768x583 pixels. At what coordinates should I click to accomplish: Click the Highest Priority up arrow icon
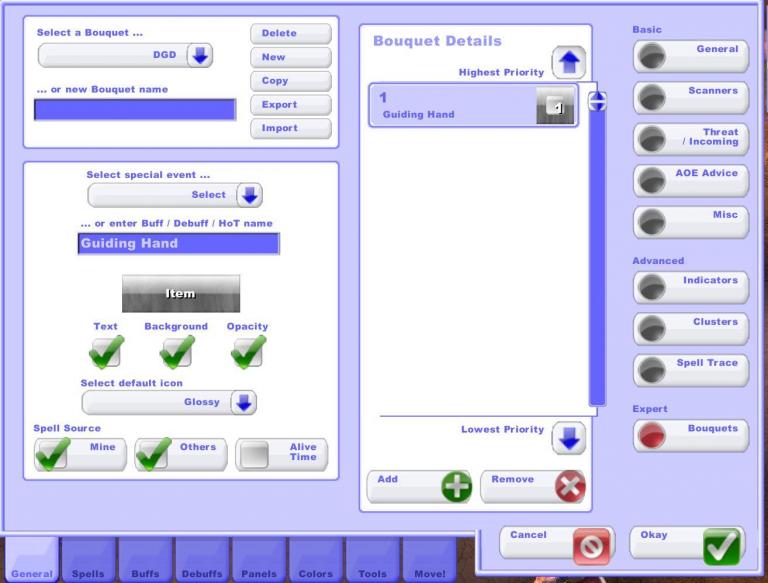568,65
